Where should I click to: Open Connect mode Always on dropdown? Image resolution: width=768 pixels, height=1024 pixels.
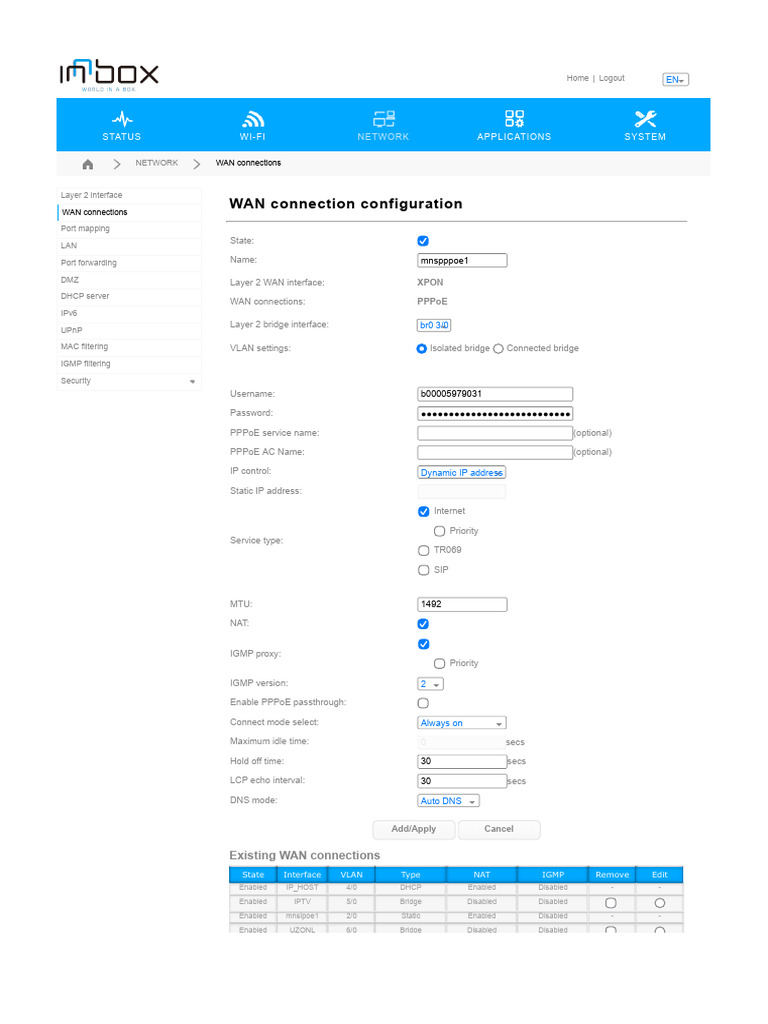(462, 723)
